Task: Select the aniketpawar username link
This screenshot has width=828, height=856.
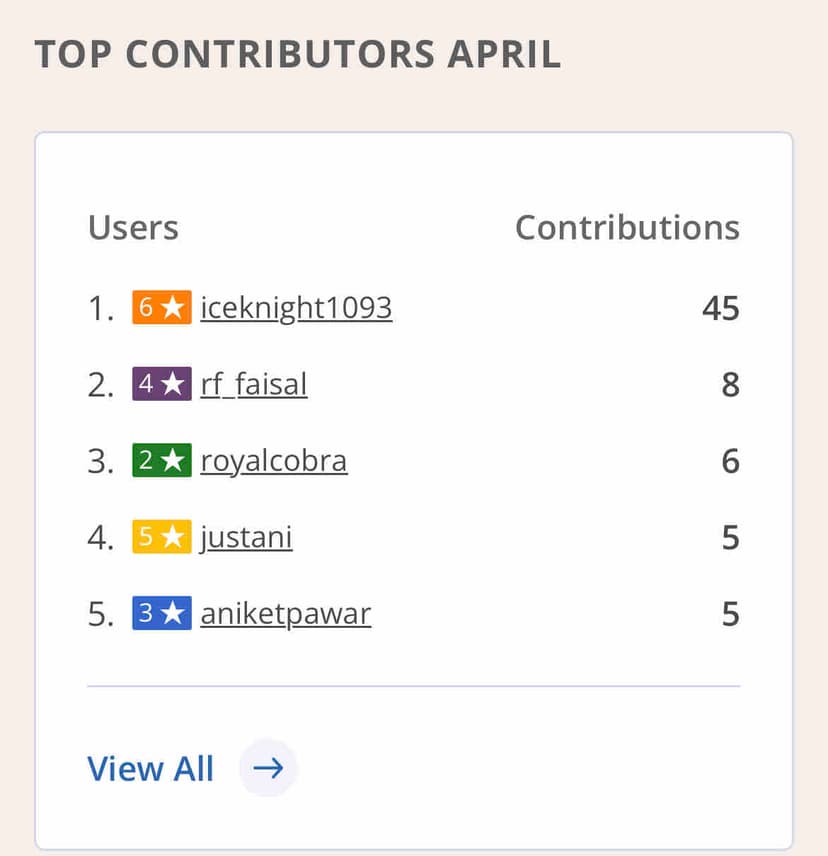Action: [x=286, y=614]
